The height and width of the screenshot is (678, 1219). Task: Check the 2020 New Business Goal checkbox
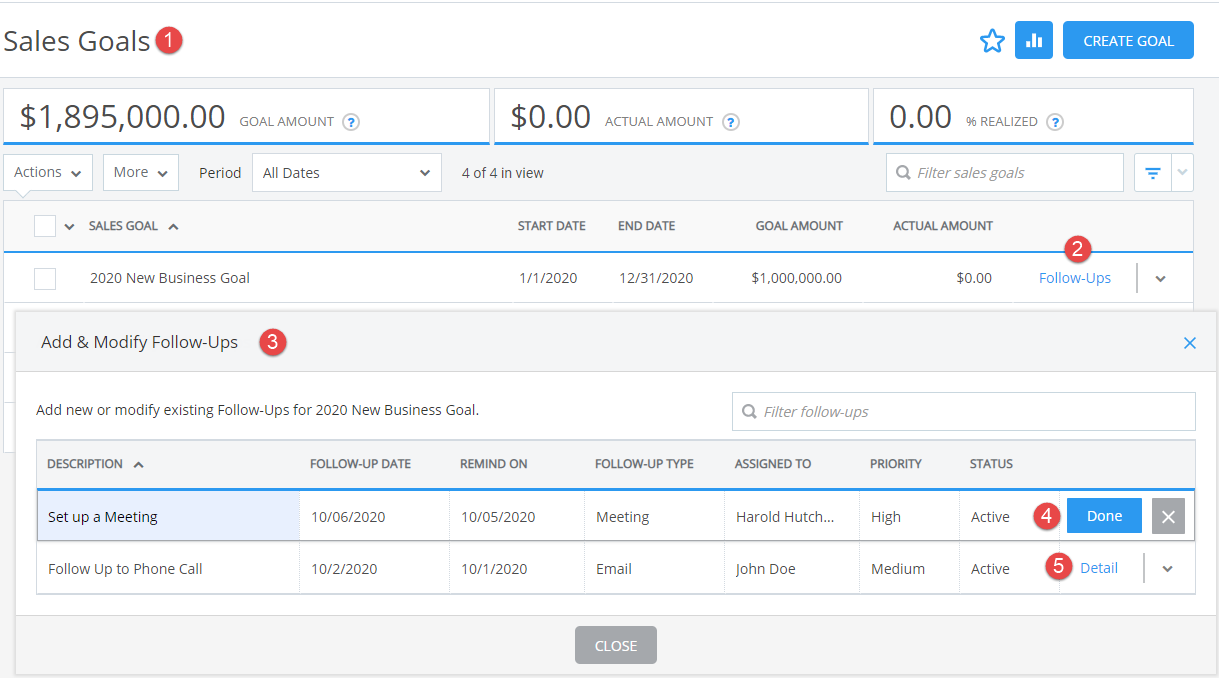point(45,279)
